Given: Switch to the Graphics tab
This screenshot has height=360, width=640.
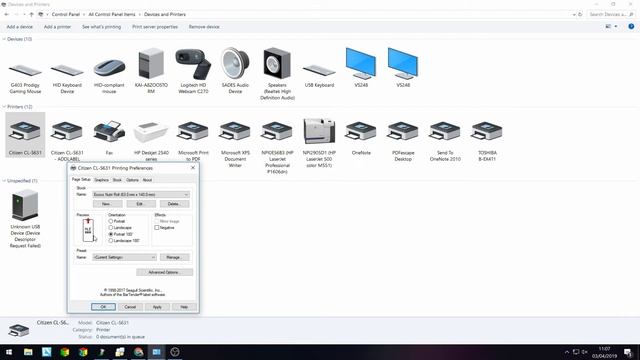Looking at the screenshot, I should pos(101,180).
